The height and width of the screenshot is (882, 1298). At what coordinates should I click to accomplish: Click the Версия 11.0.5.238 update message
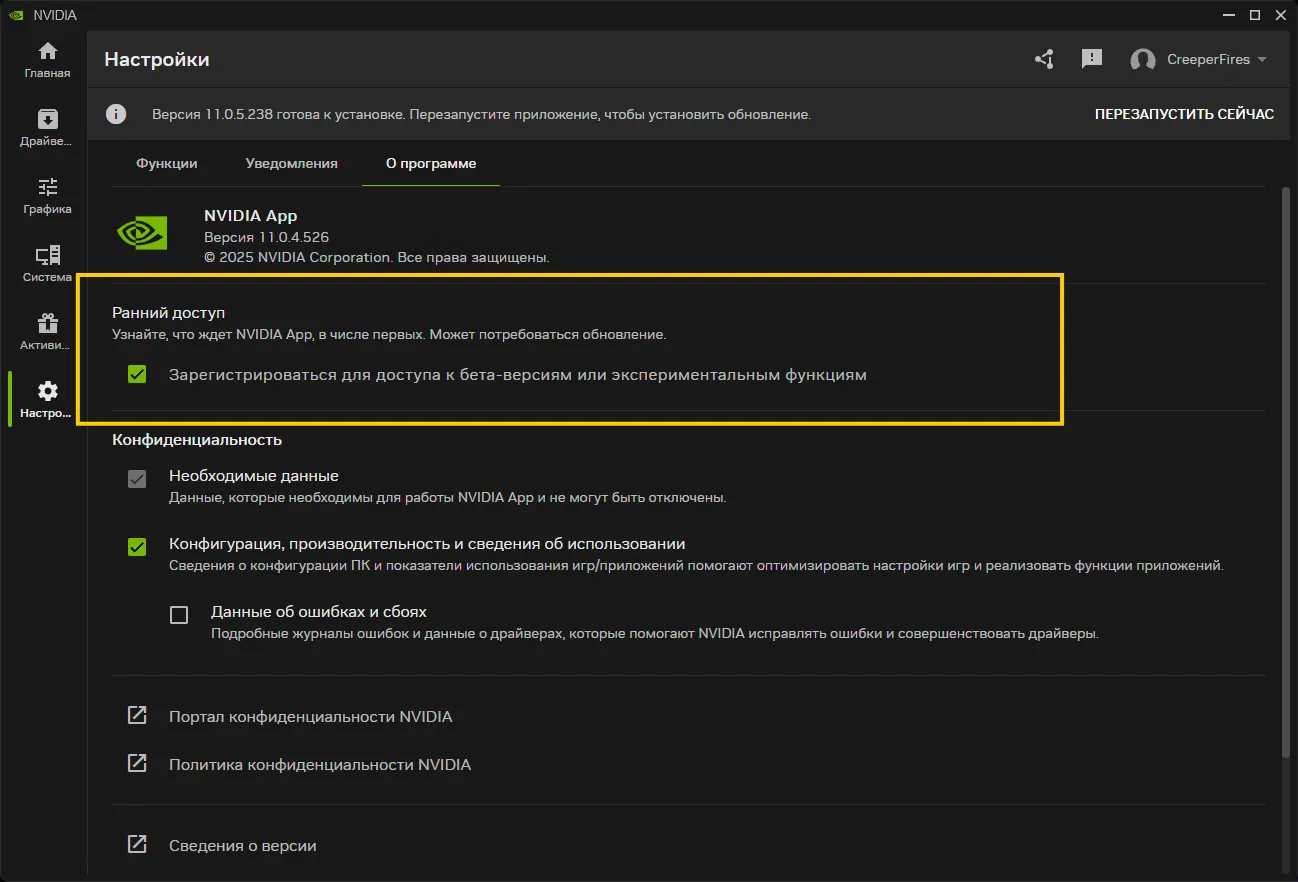click(481, 114)
